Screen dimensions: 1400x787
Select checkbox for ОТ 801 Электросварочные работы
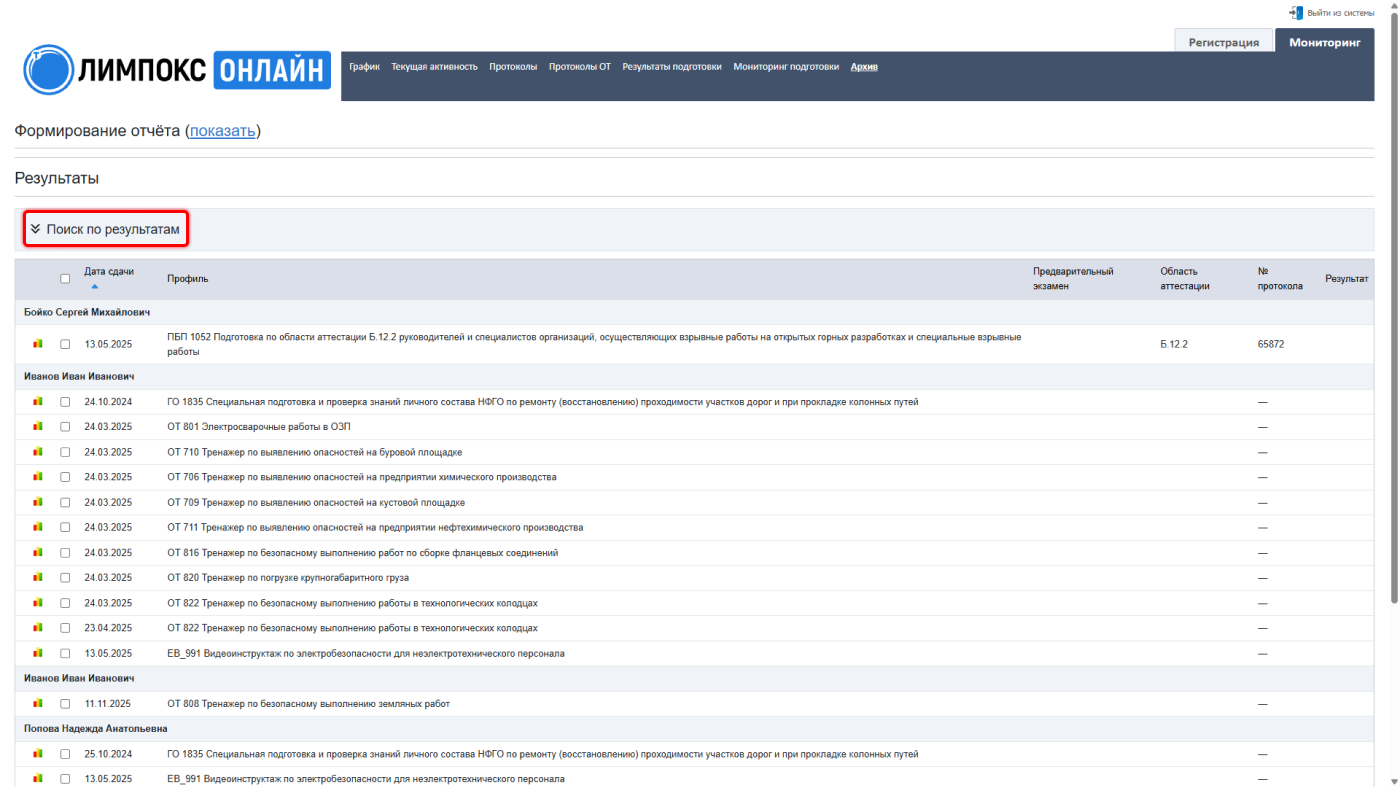(65, 427)
